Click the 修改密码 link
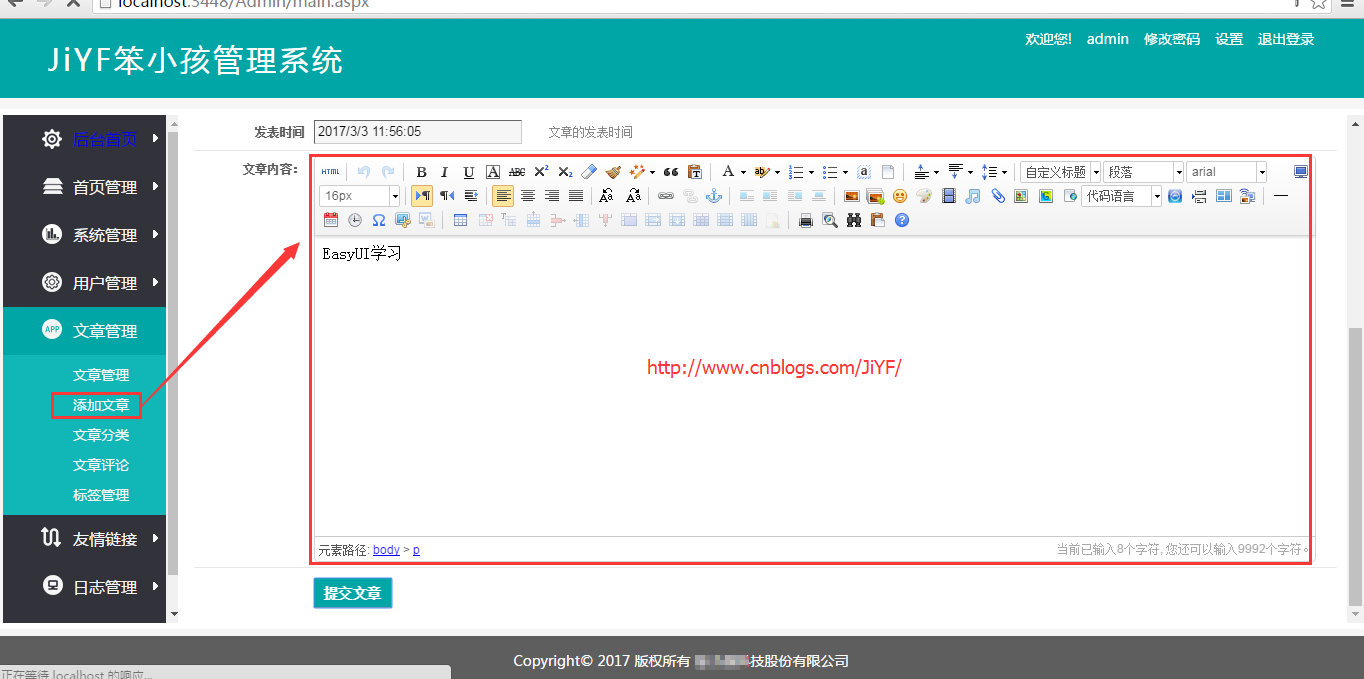Screen dimensions: 1364x679 pos(1172,39)
